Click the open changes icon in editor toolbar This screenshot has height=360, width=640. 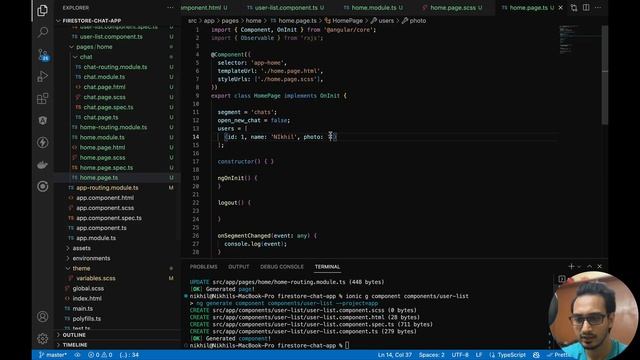click(574, 8)
